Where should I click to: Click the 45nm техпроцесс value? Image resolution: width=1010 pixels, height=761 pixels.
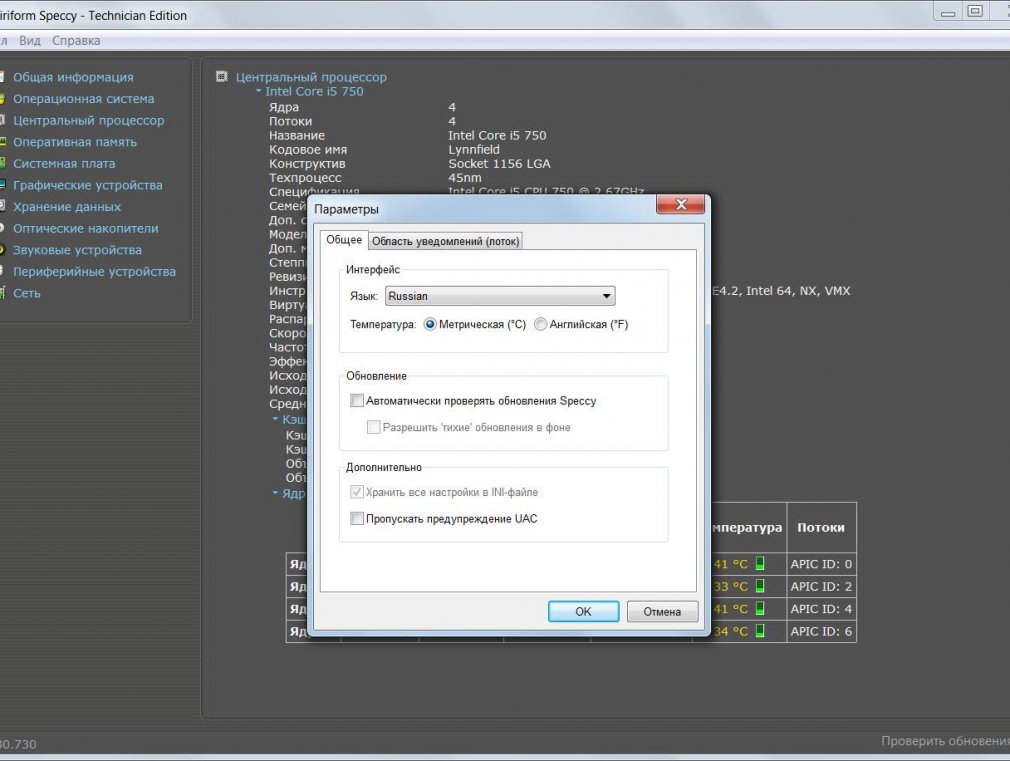coord(464,178)
